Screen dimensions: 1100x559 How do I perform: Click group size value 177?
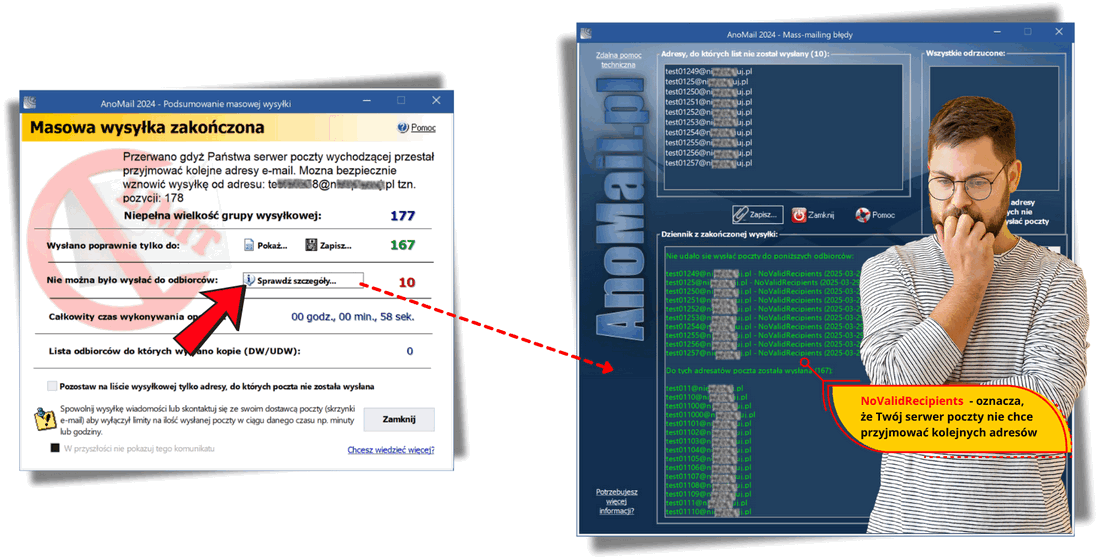[403, 216]
